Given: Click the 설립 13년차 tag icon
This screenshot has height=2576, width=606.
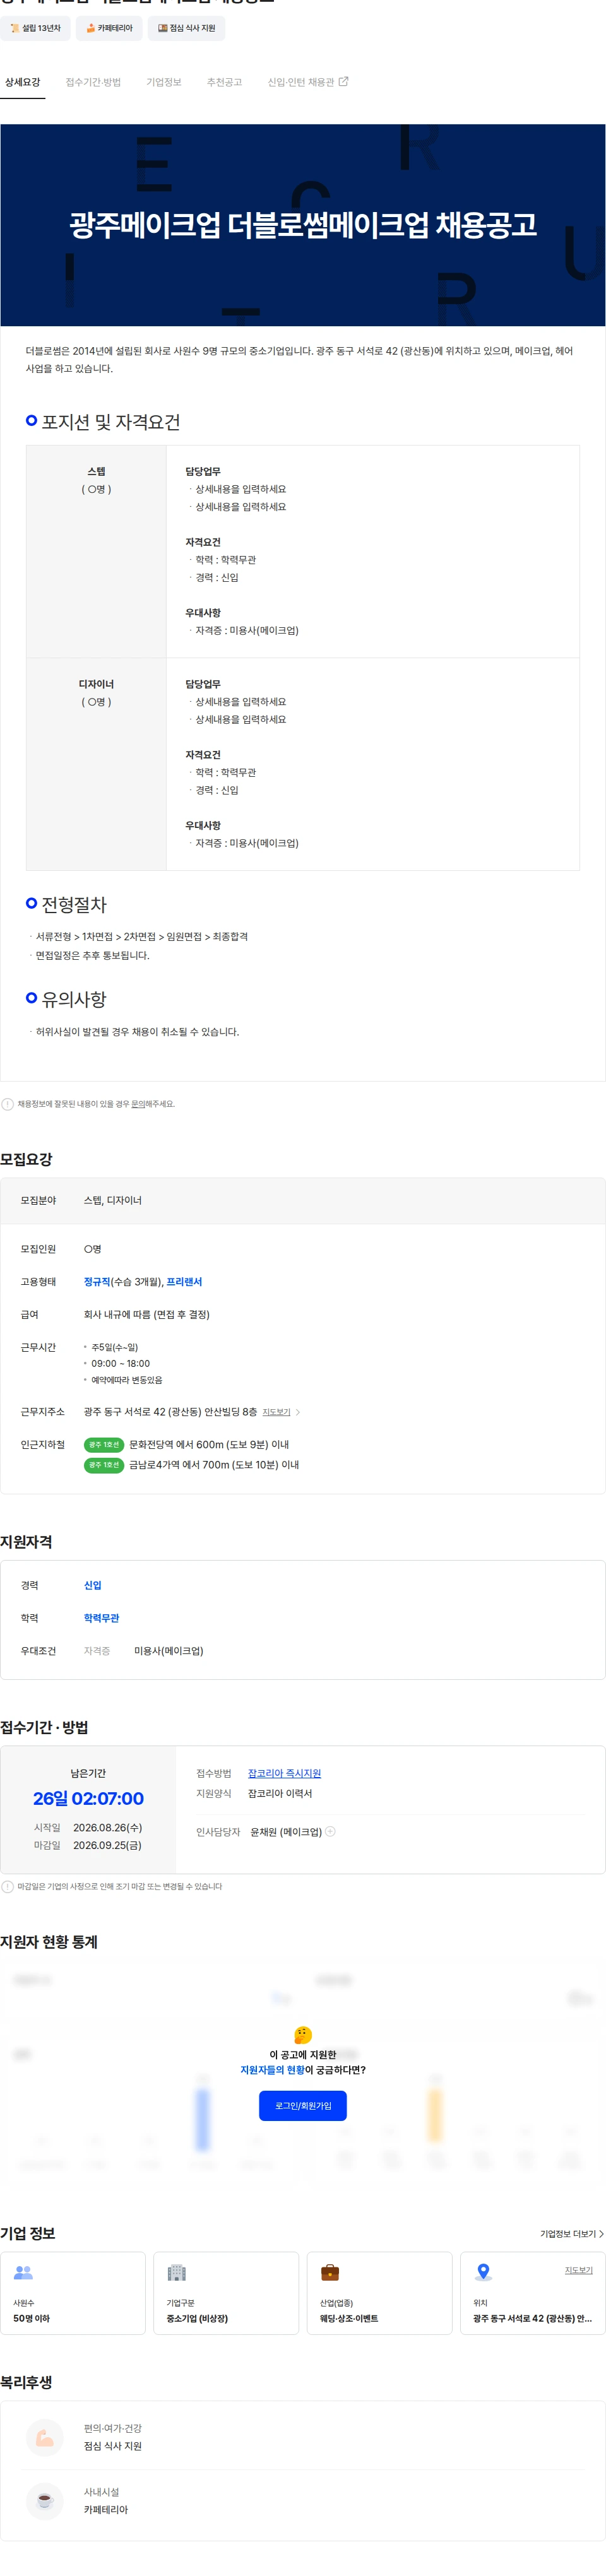Looking at the screenshot, I should [x=15, y=28].
